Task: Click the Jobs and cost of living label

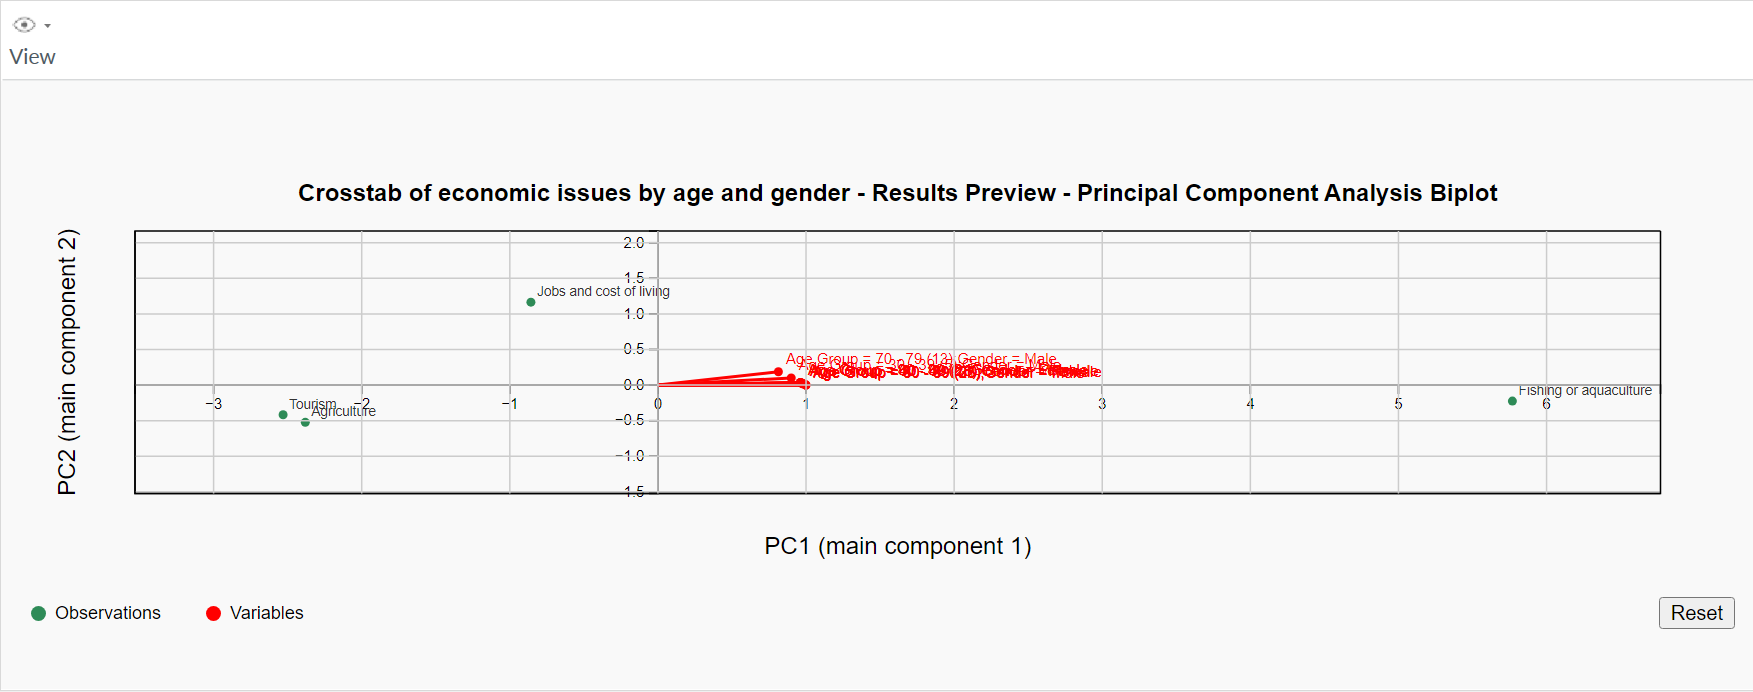Action: [x=603, y=291]
